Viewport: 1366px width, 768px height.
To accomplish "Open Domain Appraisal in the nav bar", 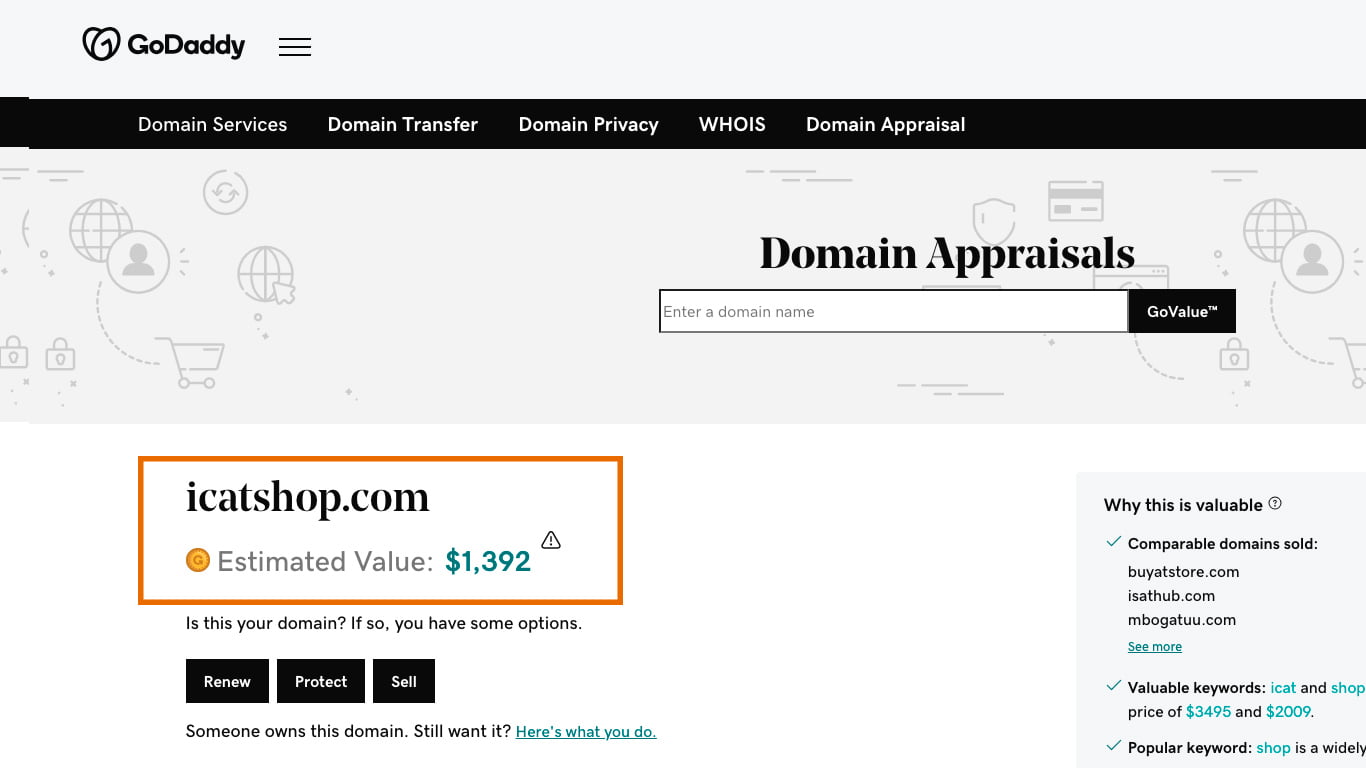I will click(x=885, y=125).
